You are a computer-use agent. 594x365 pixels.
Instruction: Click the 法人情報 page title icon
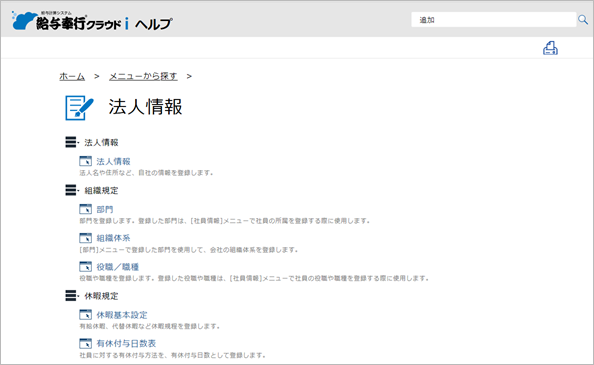coord(79,108)
